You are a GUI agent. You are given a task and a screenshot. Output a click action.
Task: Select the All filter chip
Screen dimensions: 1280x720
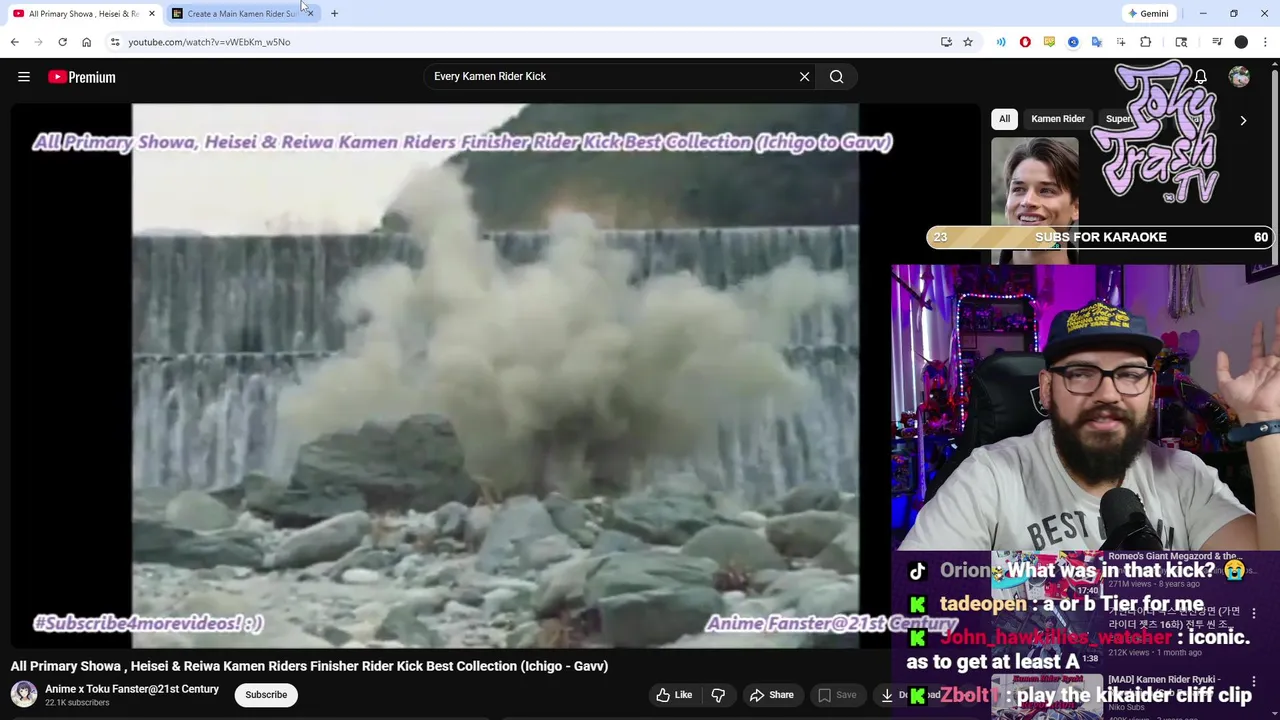(x=1004, y=119)
